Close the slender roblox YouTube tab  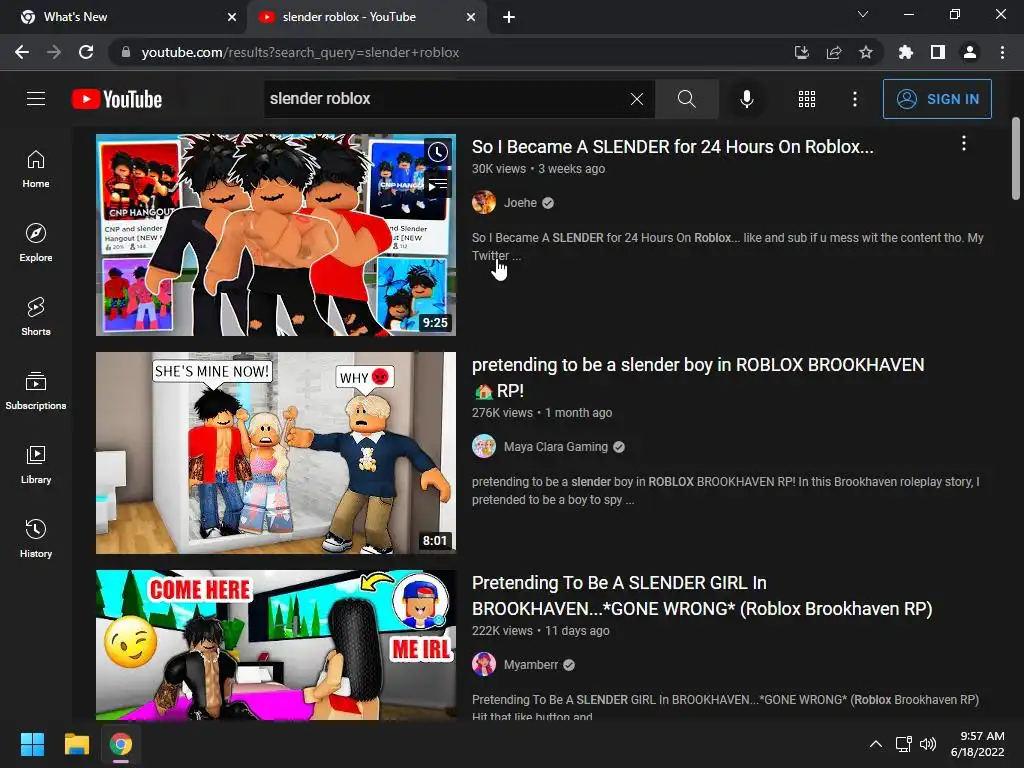pyautogui.click(x=471, y=17)
